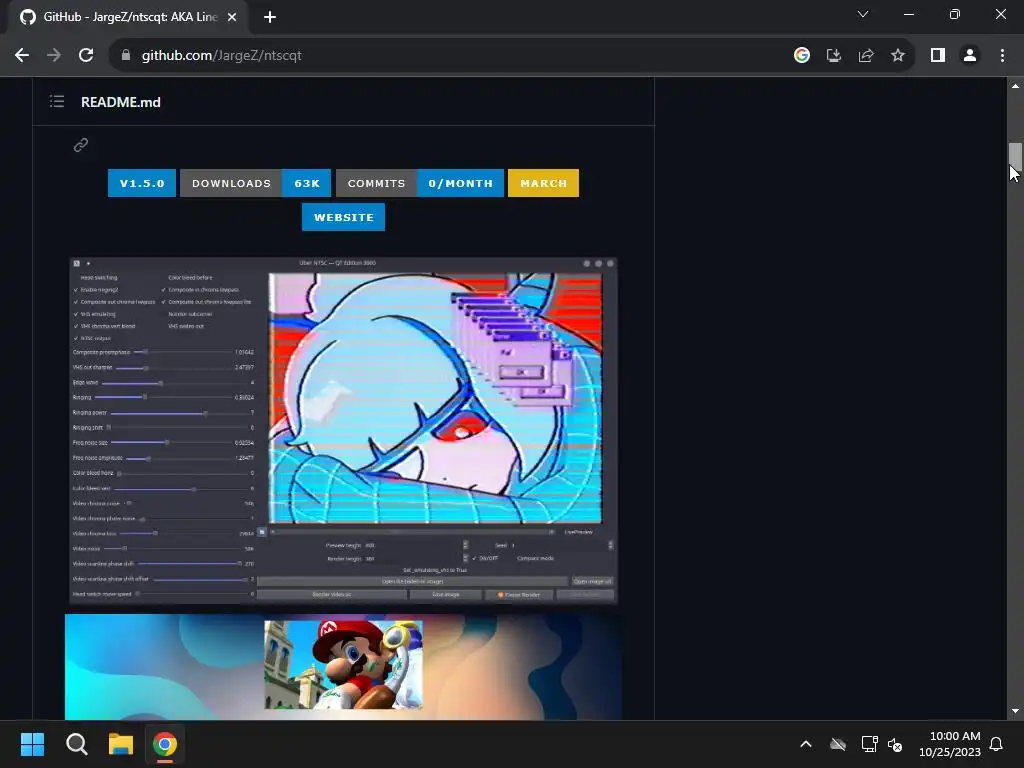Open the Windows Start menu
This screenshot has height=768, width=1024.
tap(32, 744)
